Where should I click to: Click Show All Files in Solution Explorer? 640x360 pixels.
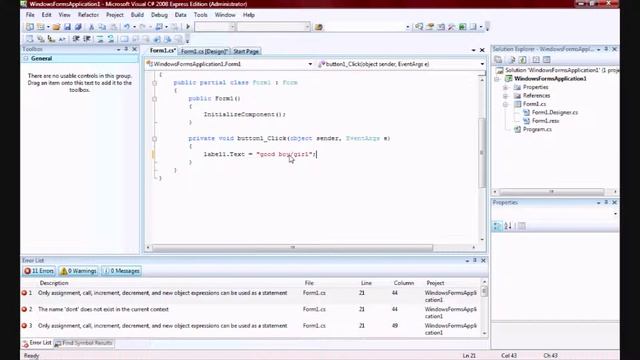(511, 60)
